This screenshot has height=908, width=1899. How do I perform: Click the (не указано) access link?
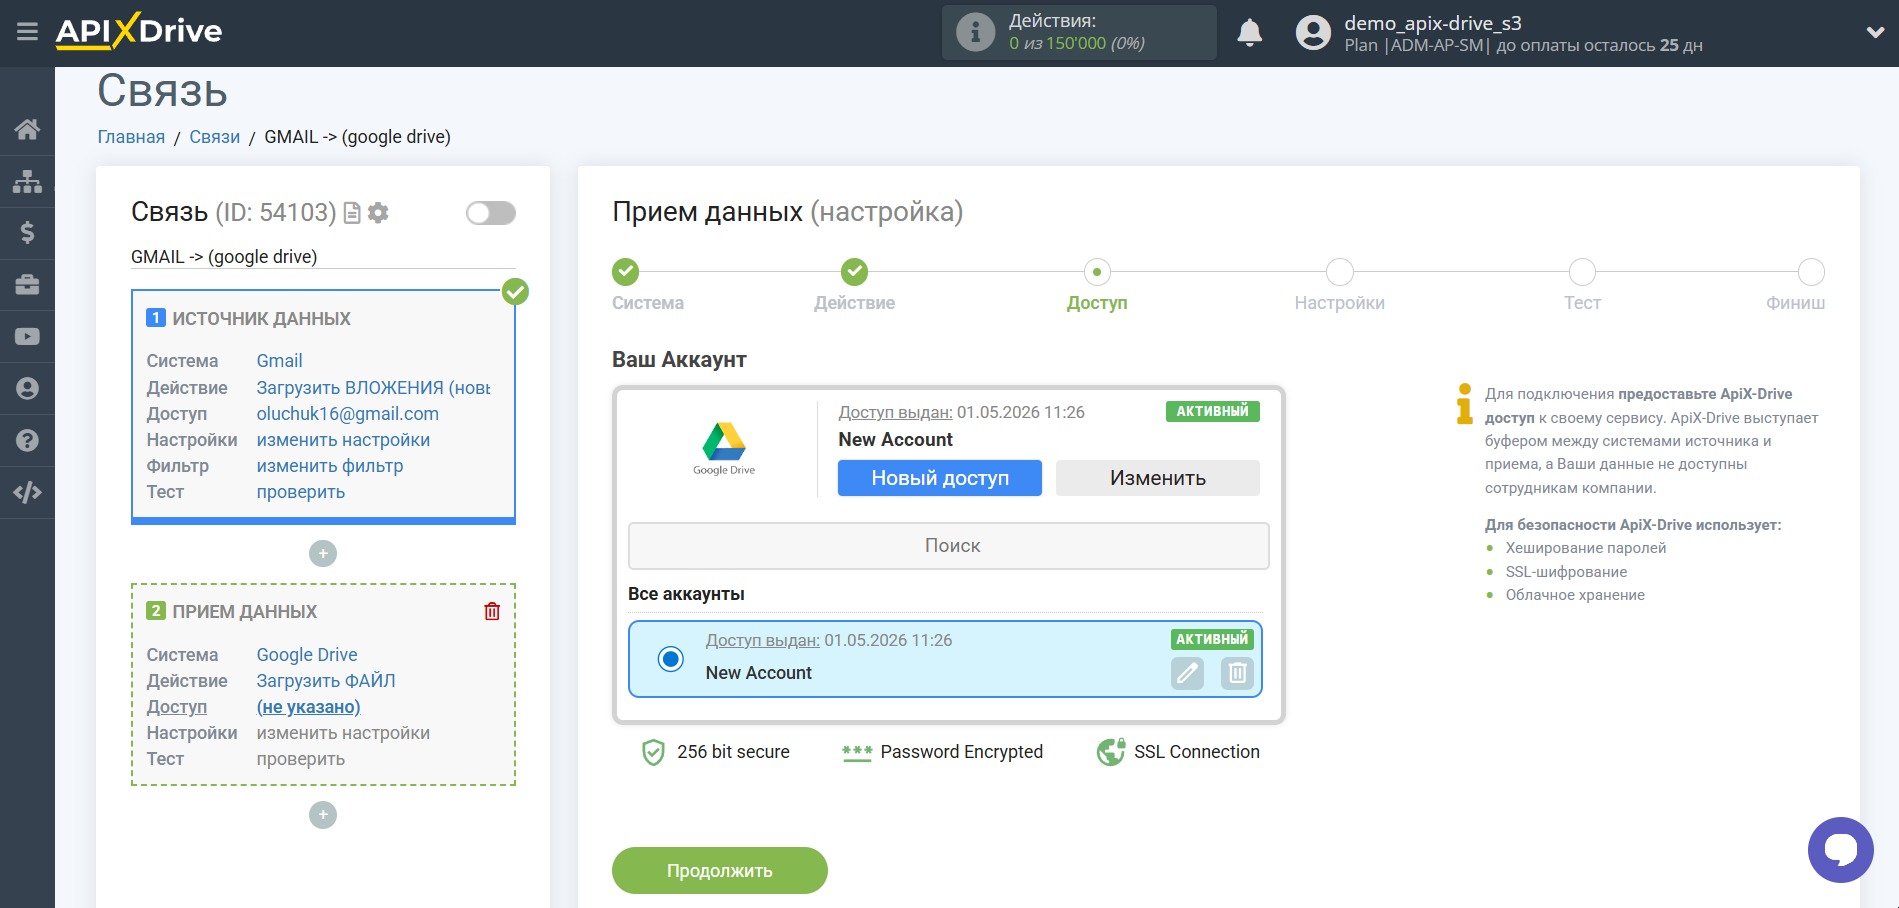click(x=308, y=707)
